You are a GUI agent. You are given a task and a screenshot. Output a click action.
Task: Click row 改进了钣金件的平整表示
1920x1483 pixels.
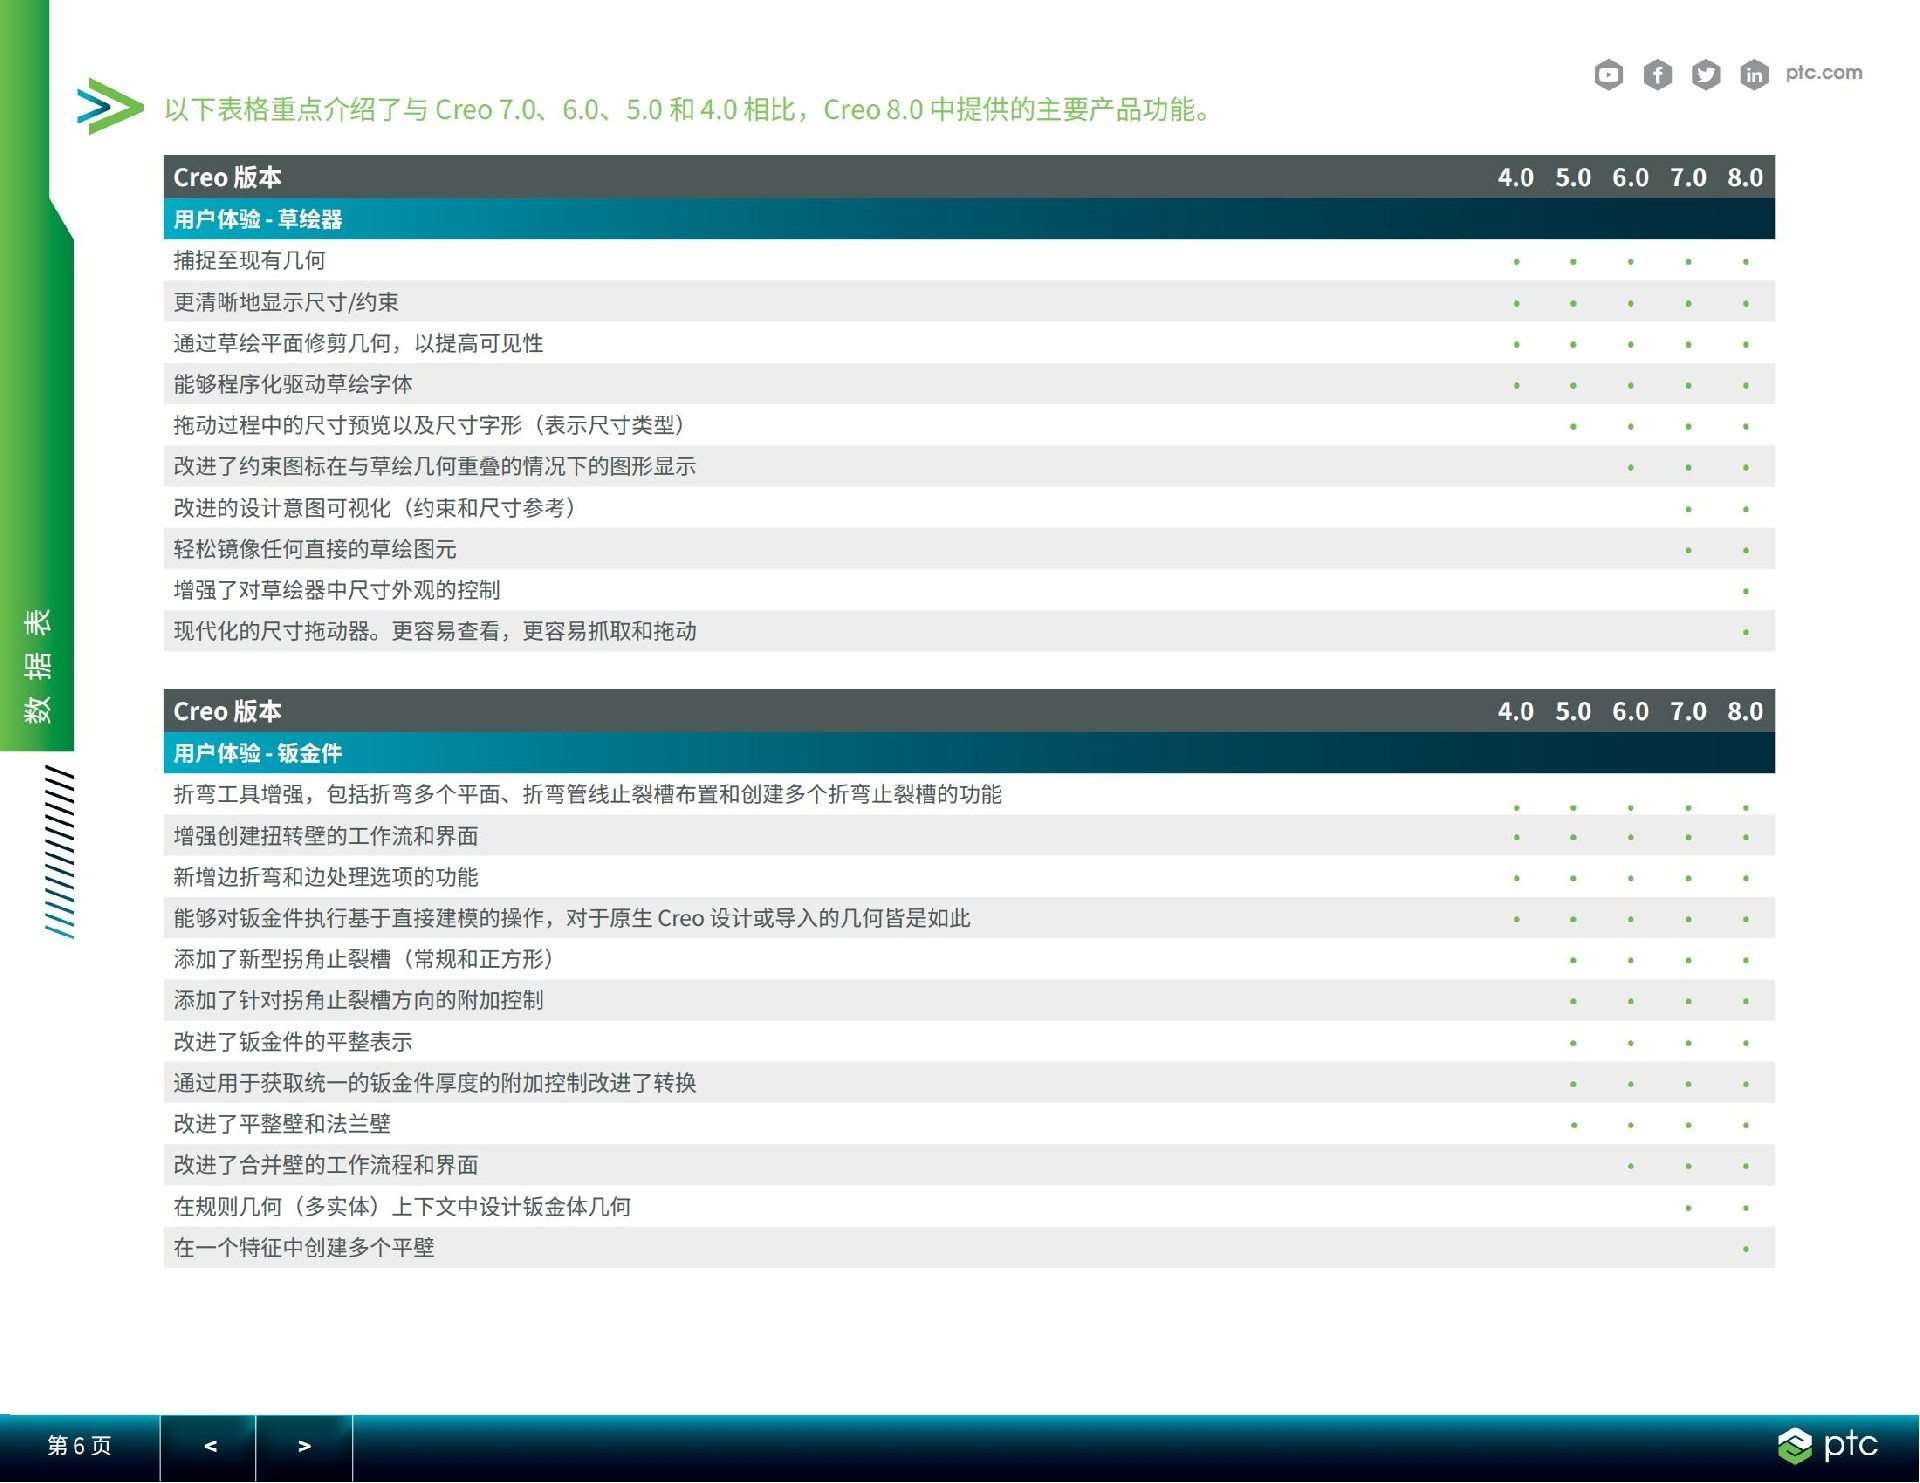pyautogui.click(x=969, y=1042)
